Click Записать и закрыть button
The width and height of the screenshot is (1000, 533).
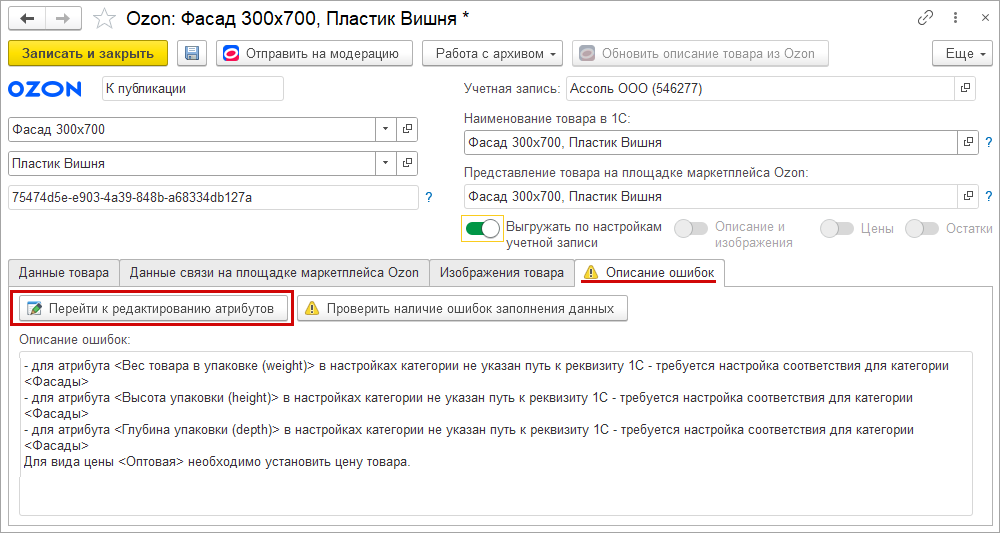pos(88,54)
